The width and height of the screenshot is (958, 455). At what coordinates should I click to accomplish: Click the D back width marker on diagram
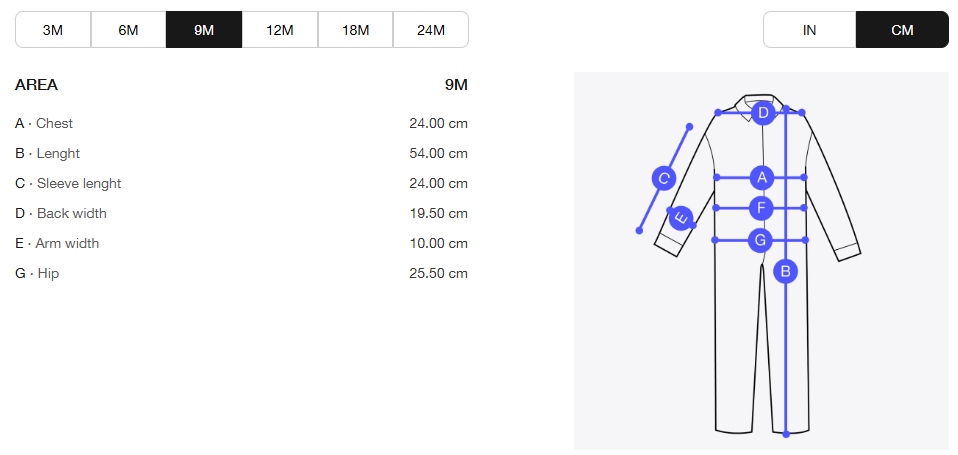(763, 112)
